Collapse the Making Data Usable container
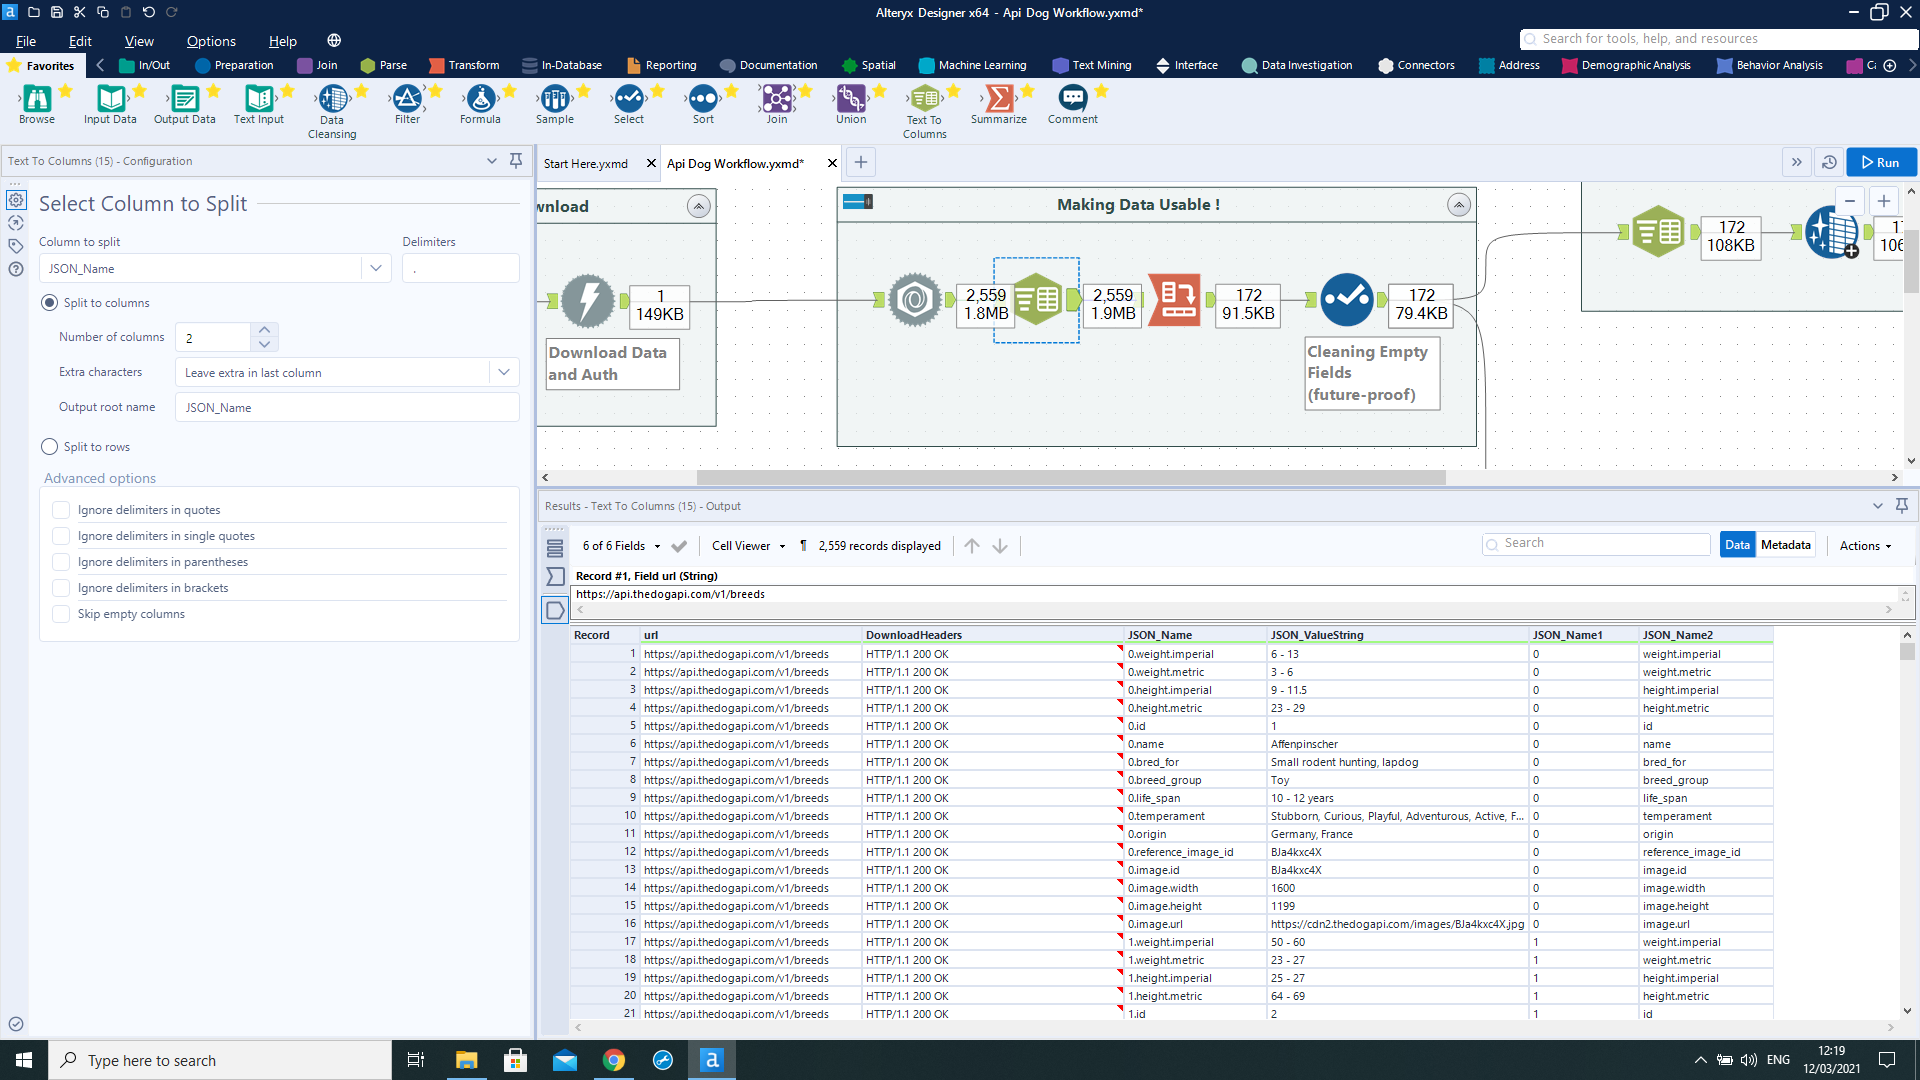 pyautogui.click(x=1459, y=205)
